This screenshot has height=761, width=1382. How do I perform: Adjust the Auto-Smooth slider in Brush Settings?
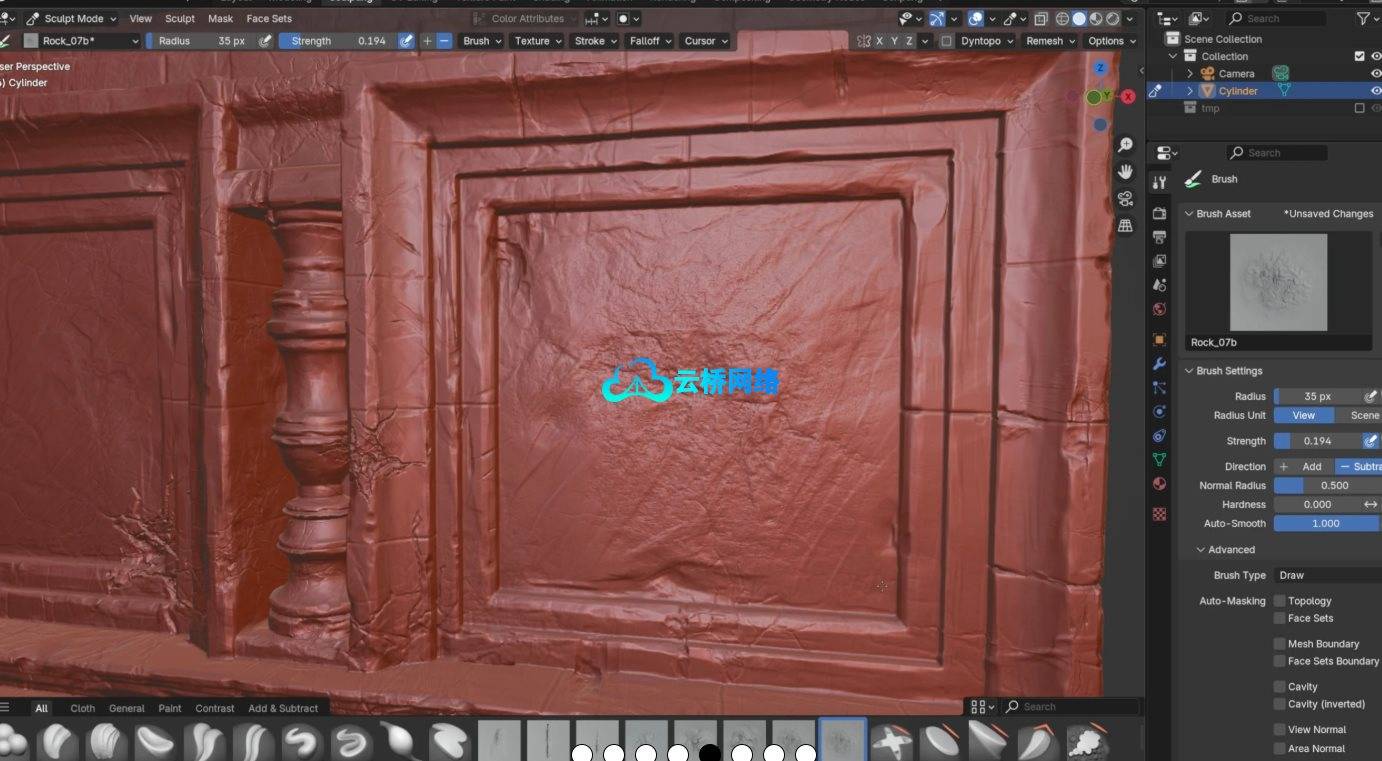(1326, 524)
